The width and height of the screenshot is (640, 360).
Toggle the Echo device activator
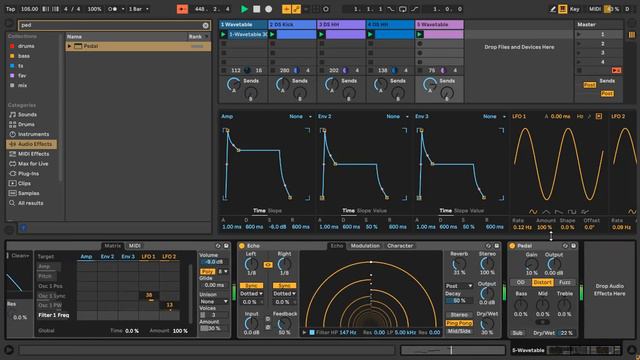(242, 246)
